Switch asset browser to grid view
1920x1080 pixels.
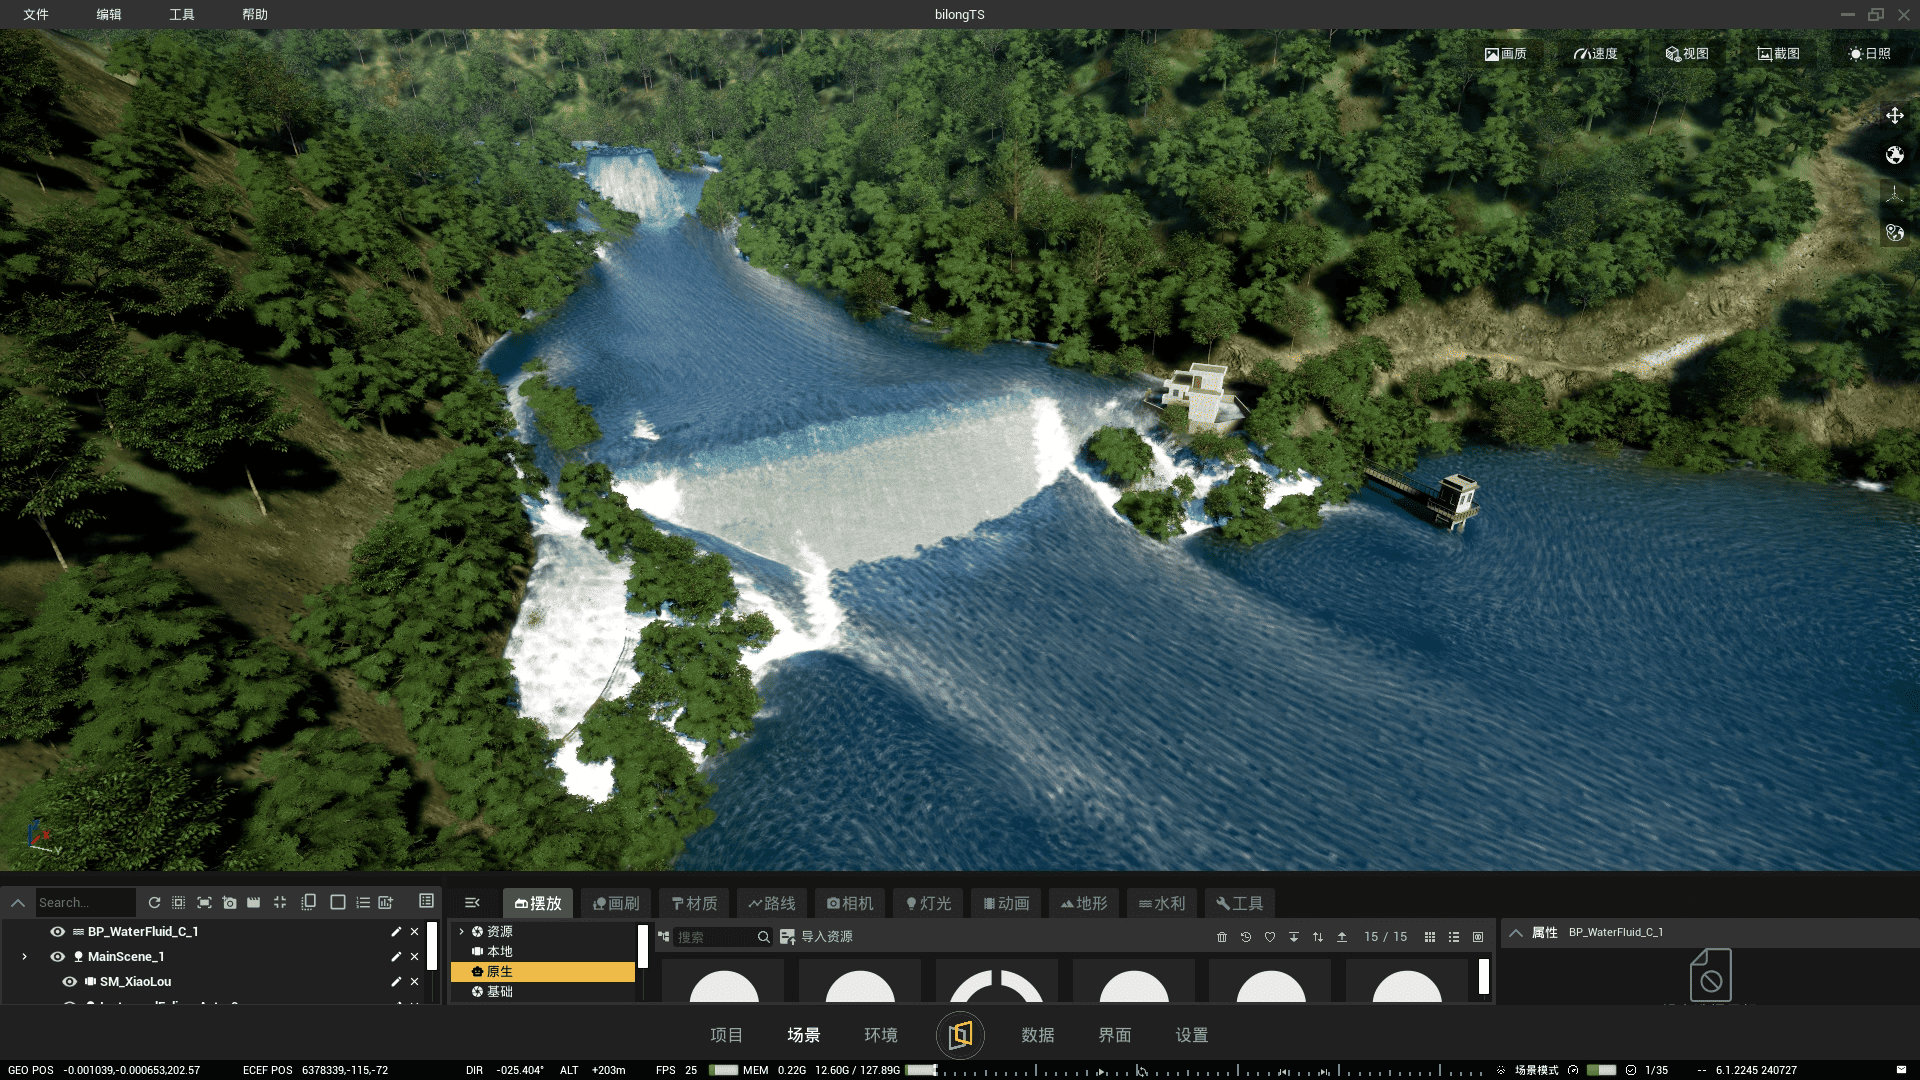click(1430, 937)
